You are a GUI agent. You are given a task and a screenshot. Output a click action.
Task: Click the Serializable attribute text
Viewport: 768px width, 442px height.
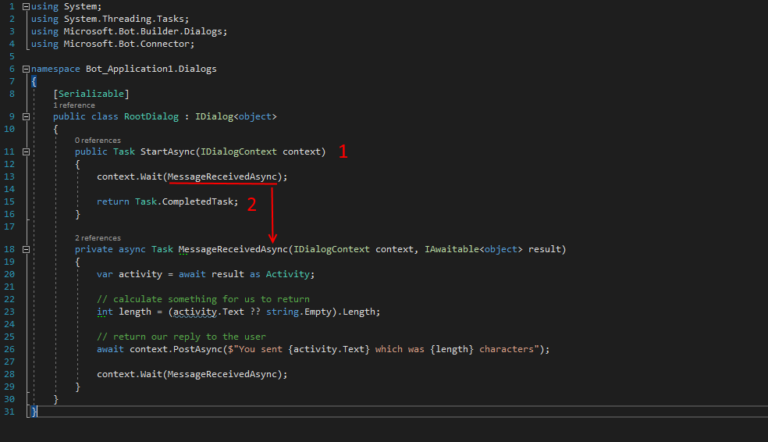92,93
